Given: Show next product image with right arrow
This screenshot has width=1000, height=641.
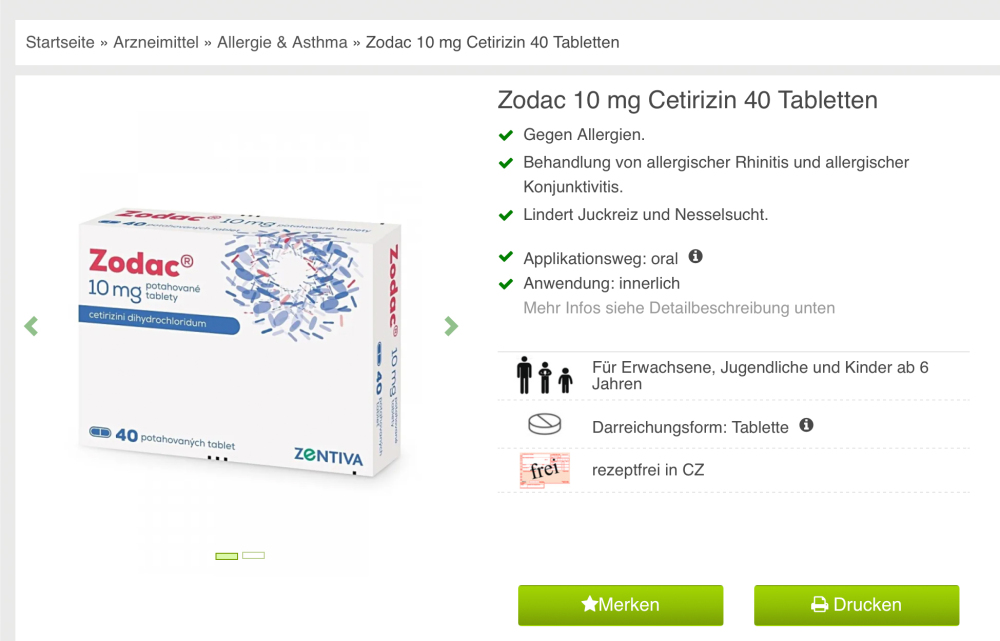Looking at the screenshot, I should pos(451,326).
